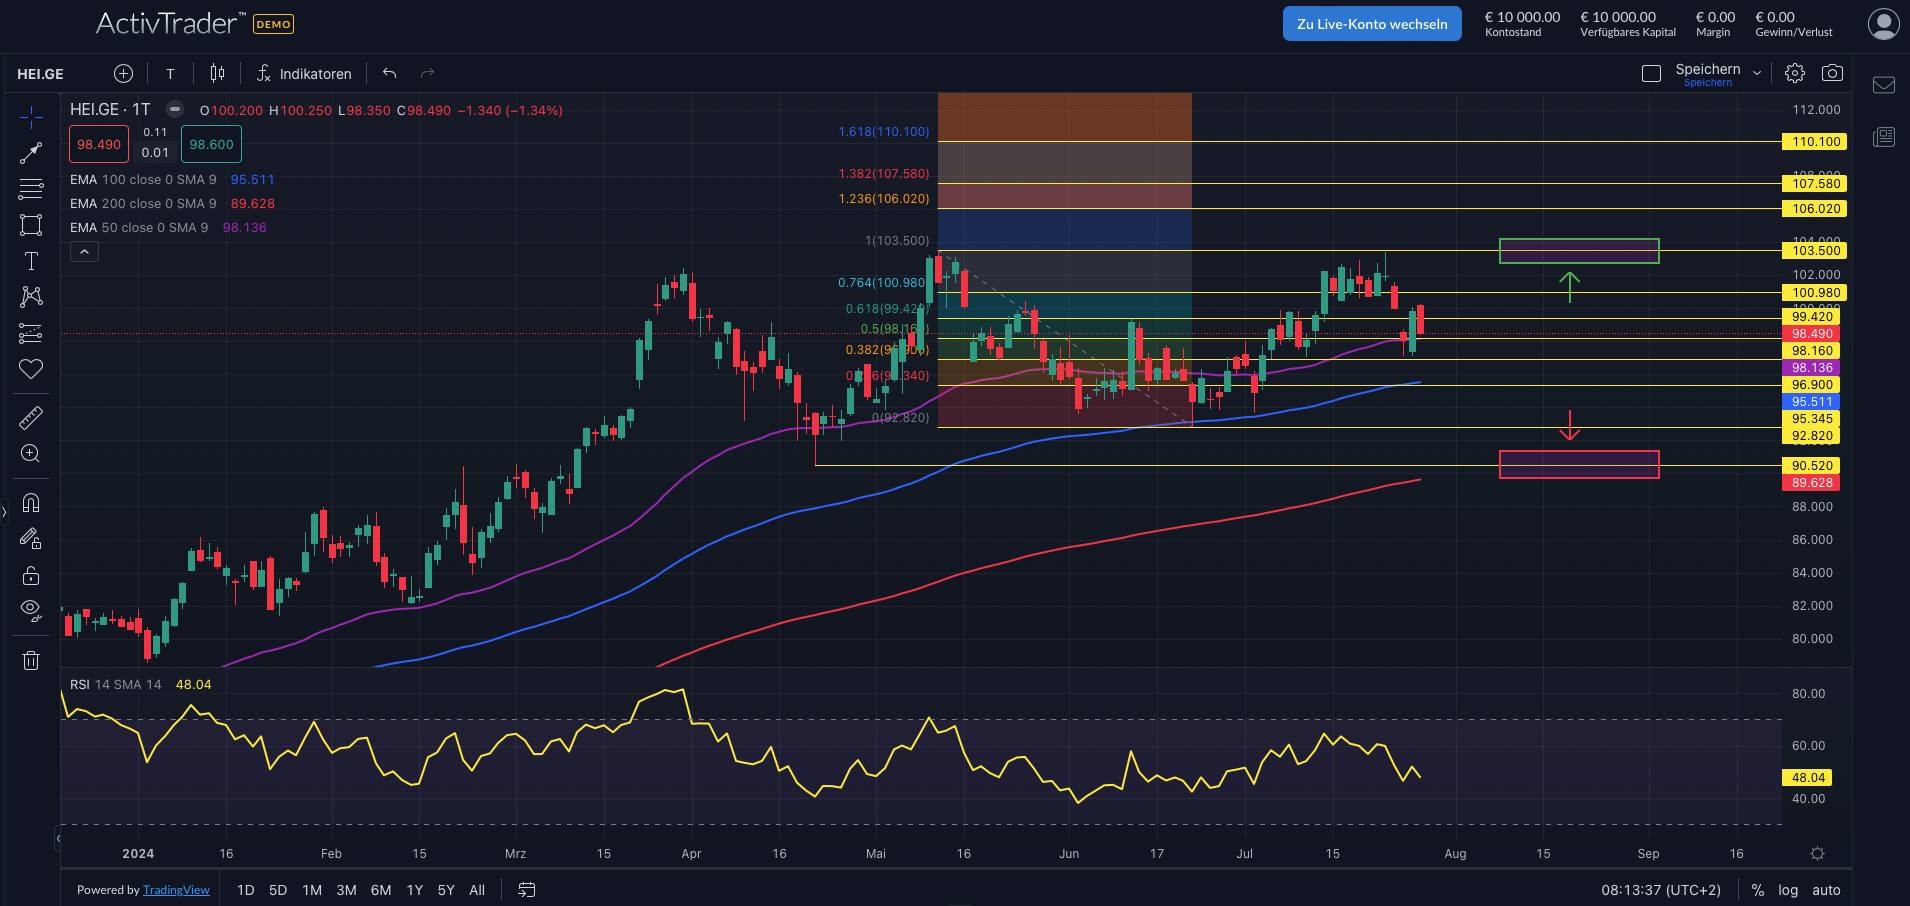This screenshot has height=906, width=1910.
Task: Click the trash icon to remove drawings
Action: coord(31,660)
